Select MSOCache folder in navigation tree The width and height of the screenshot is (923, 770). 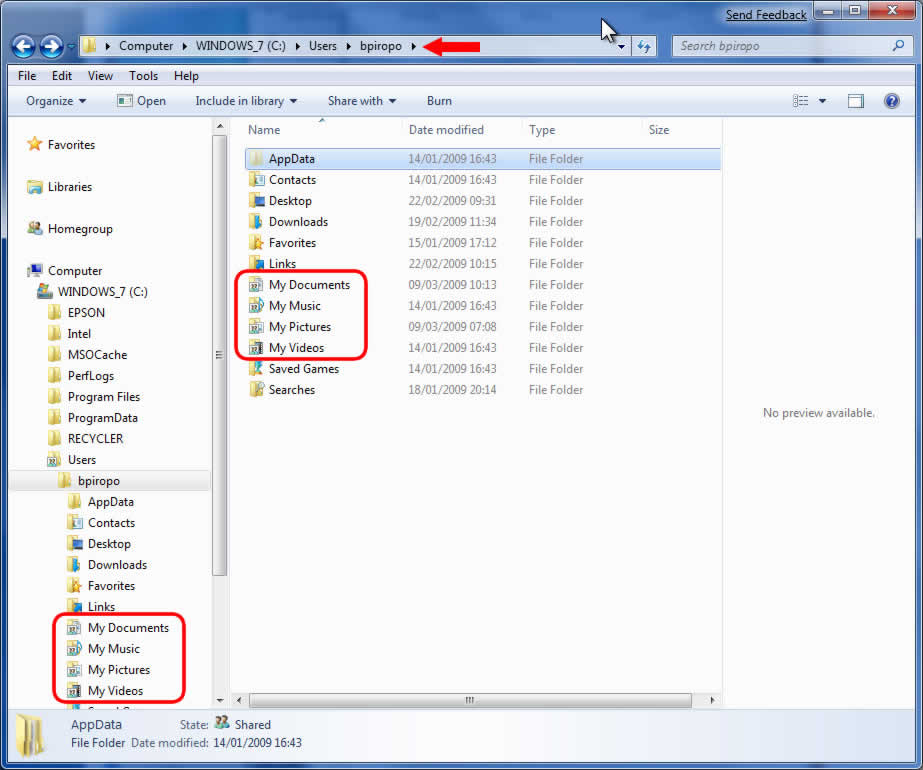[x=97, y=354]
